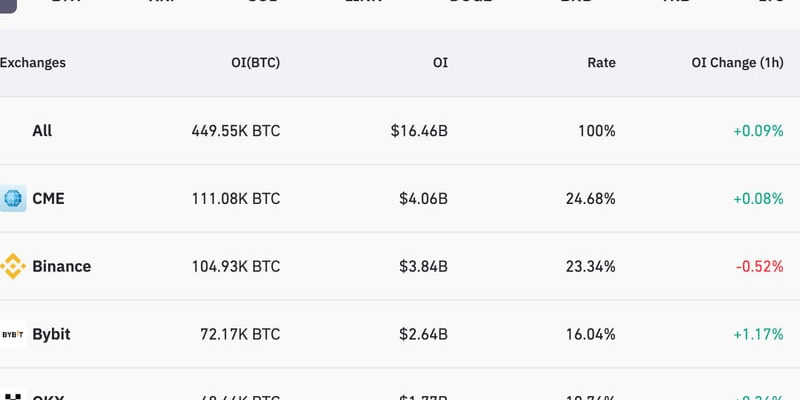Click the $16.46B total OI value
Image resolution: width=800 pixels, height=400 pixels.
pos(419,131)
